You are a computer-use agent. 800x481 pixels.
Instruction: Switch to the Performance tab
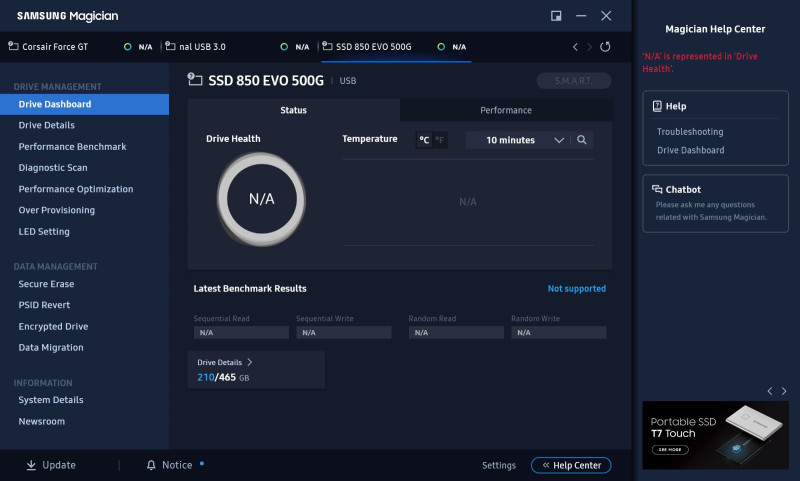(x=506, y=110)
